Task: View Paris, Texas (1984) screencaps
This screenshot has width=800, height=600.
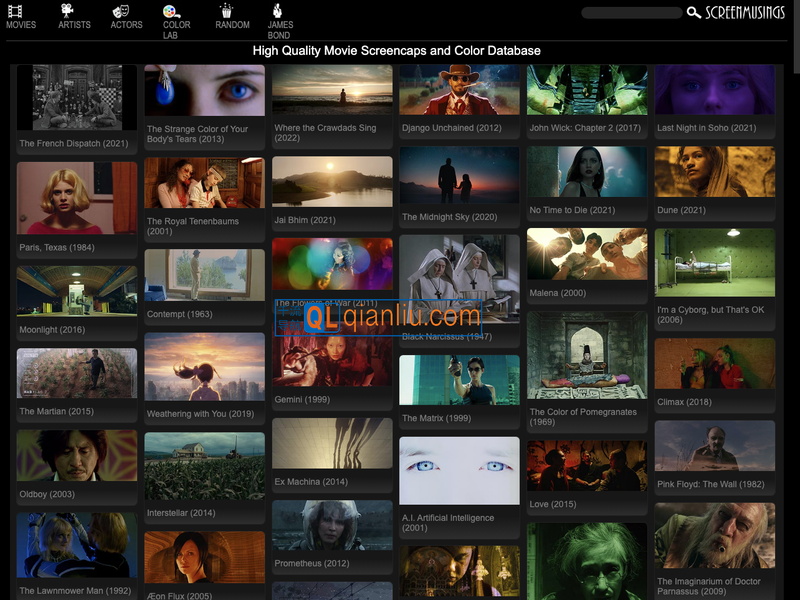Action: 77,198
